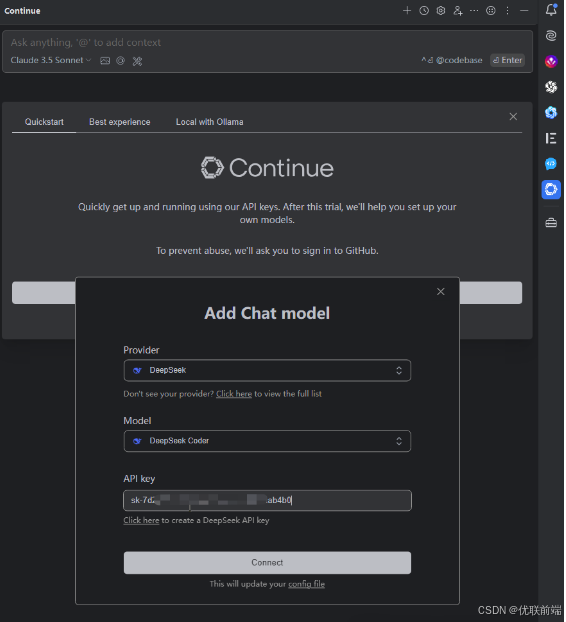566x622 pixels.
Task: Open the Provider dropdown showing DeepSeek
Action: [268, 371]
